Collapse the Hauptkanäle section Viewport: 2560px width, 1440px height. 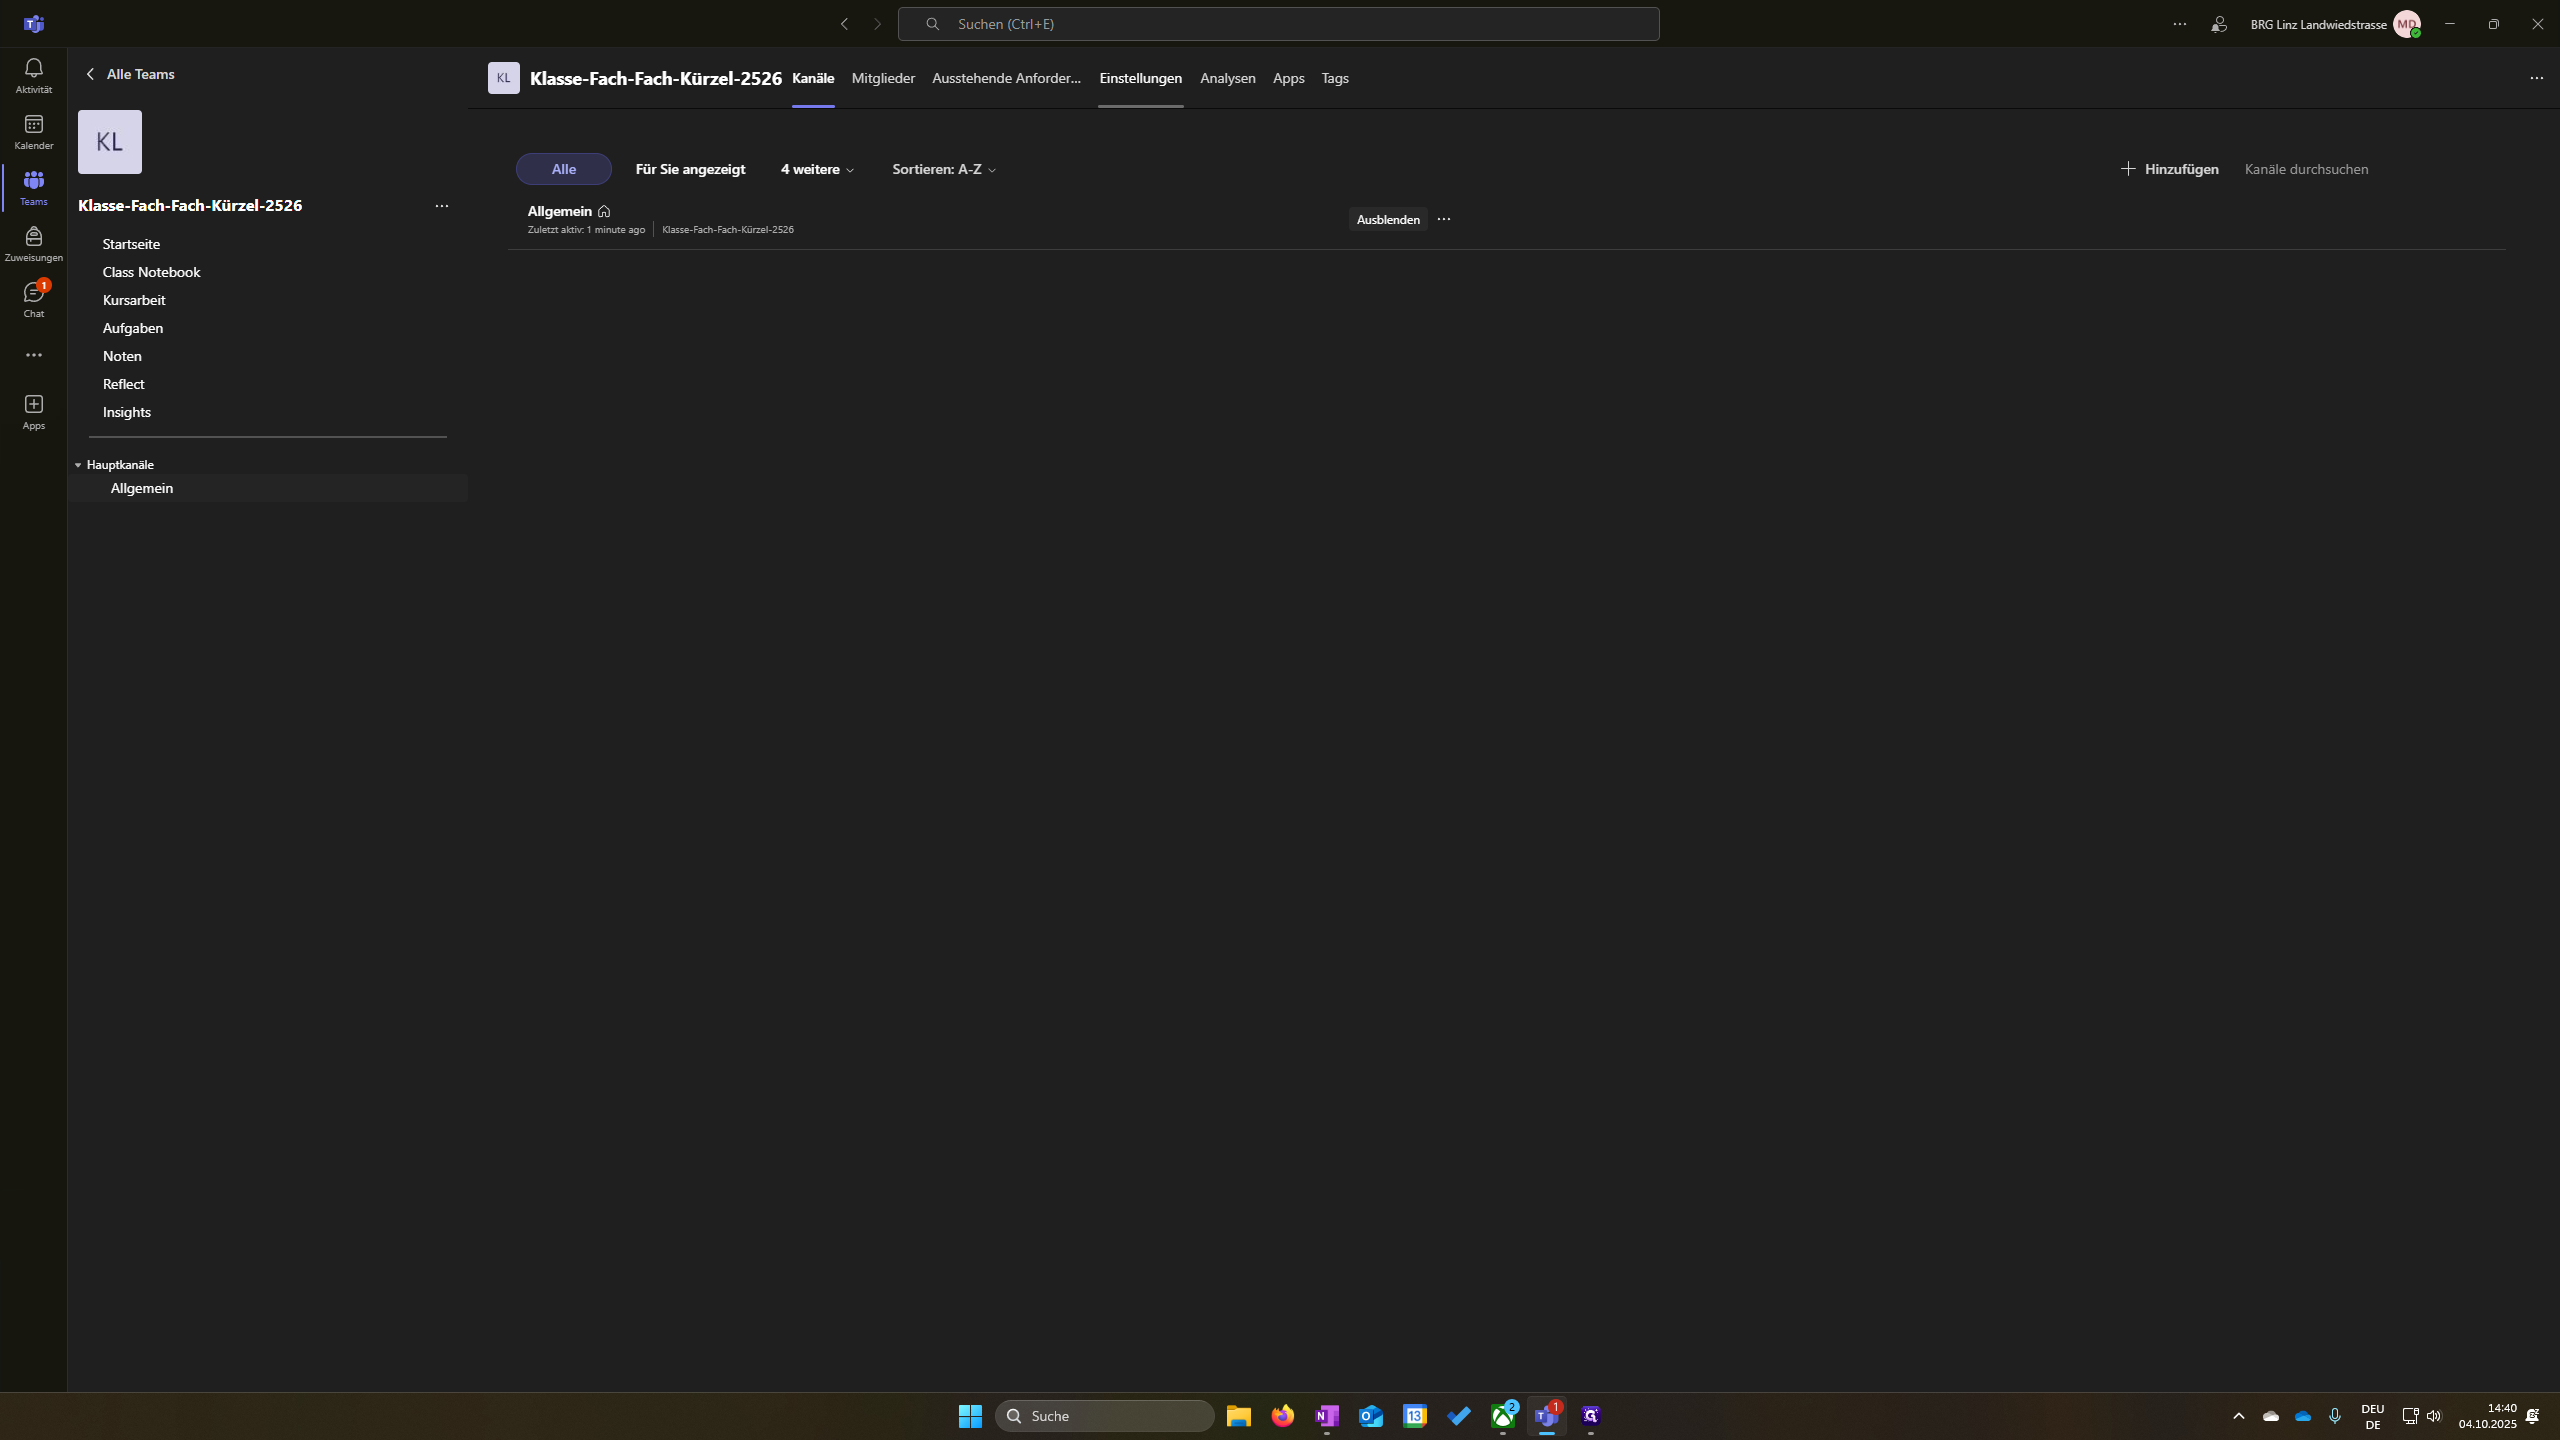[78, 465]
